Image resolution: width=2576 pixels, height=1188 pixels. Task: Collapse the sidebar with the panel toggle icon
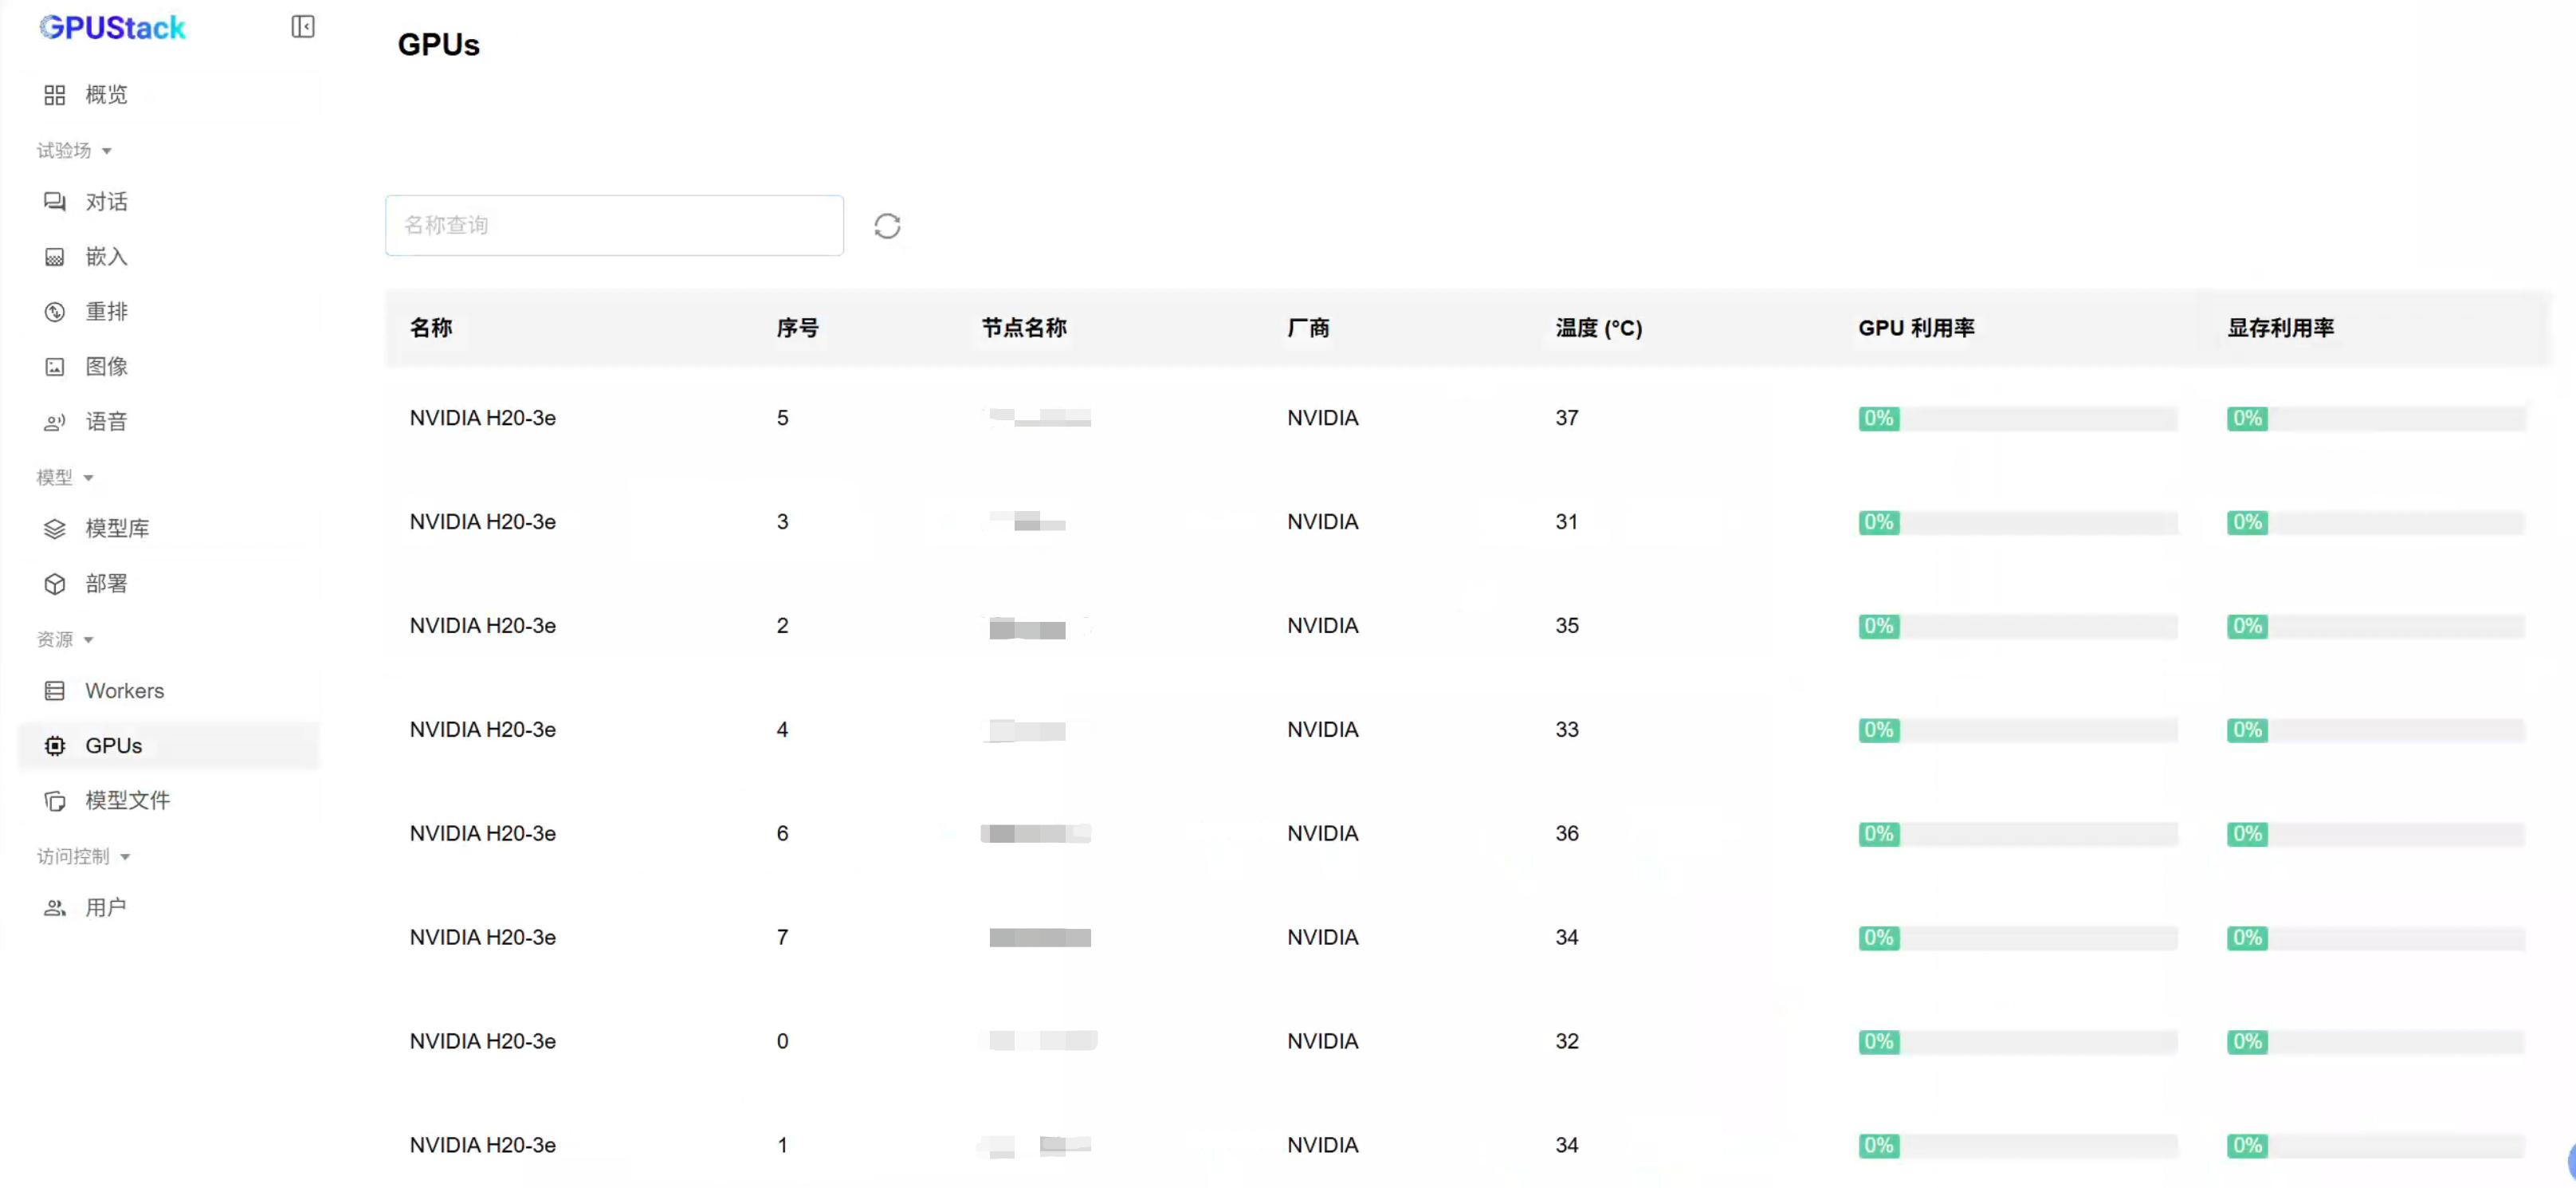[303, 27]
